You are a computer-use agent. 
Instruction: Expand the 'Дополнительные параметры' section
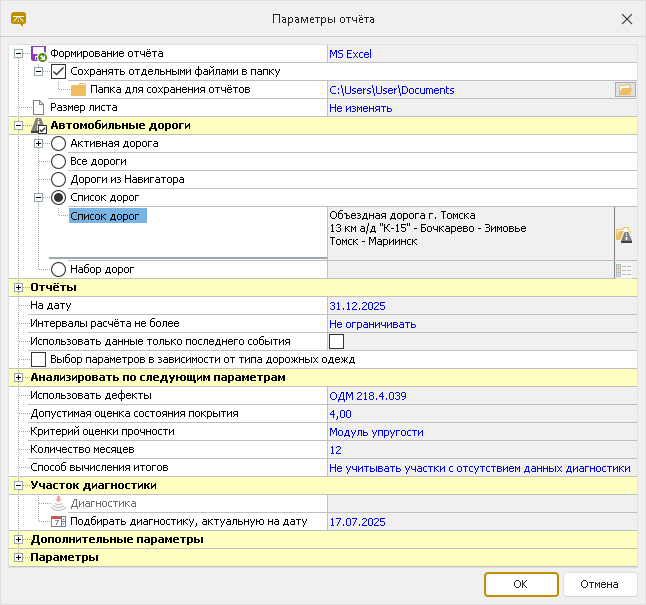coord(18,540)
